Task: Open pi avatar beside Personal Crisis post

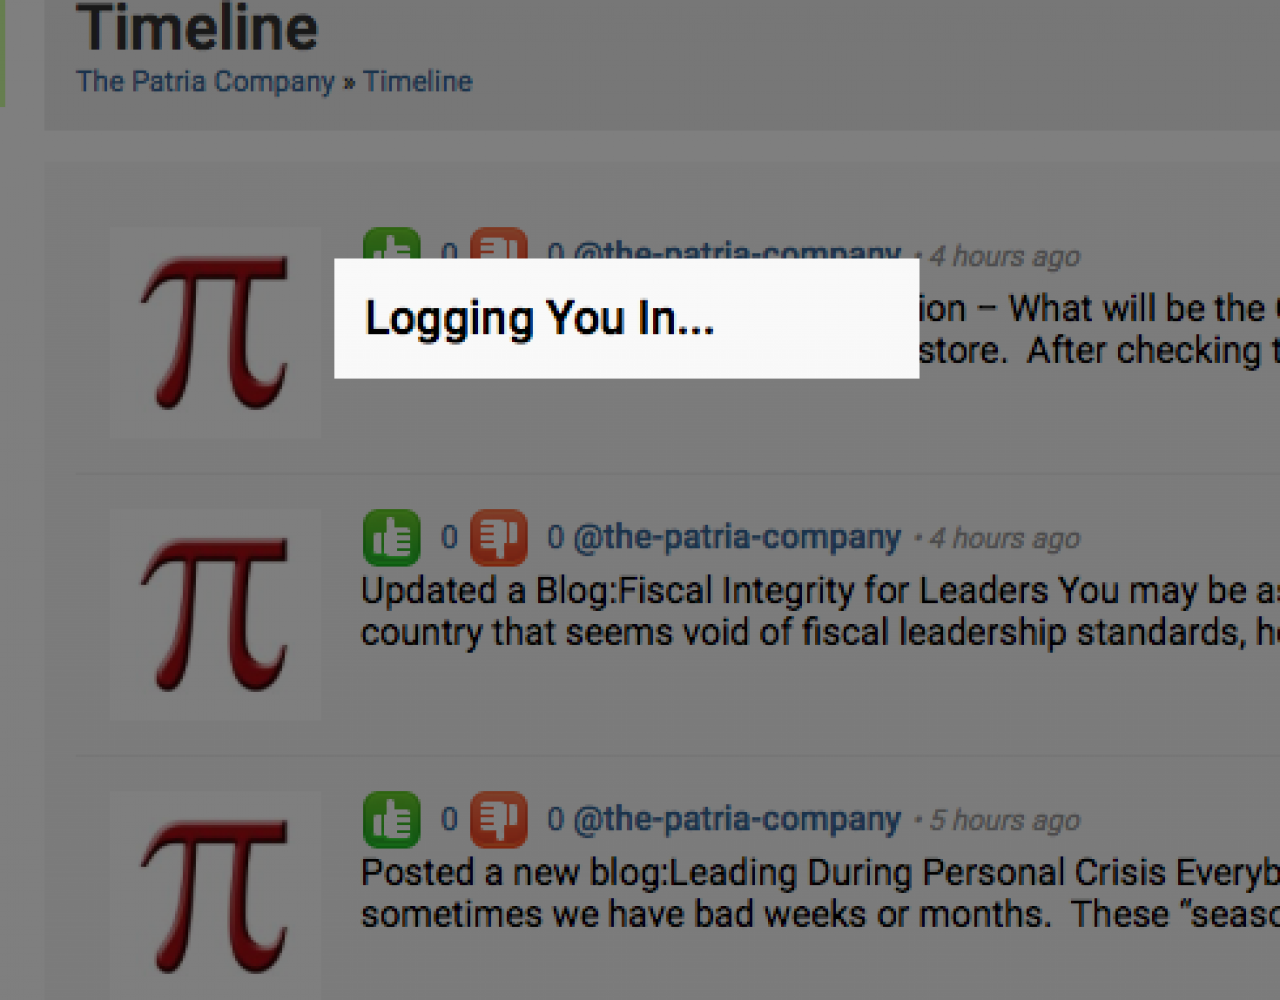Action: point(215,896)
